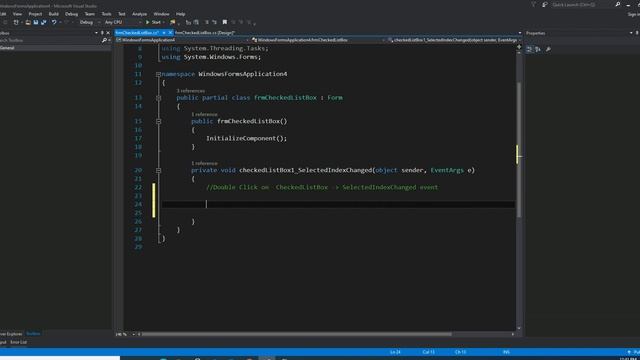Collapse the frmCheckedListBox() constructor outline
The image size is (640, 360).
pyautogui.click(x=158, y=122)
